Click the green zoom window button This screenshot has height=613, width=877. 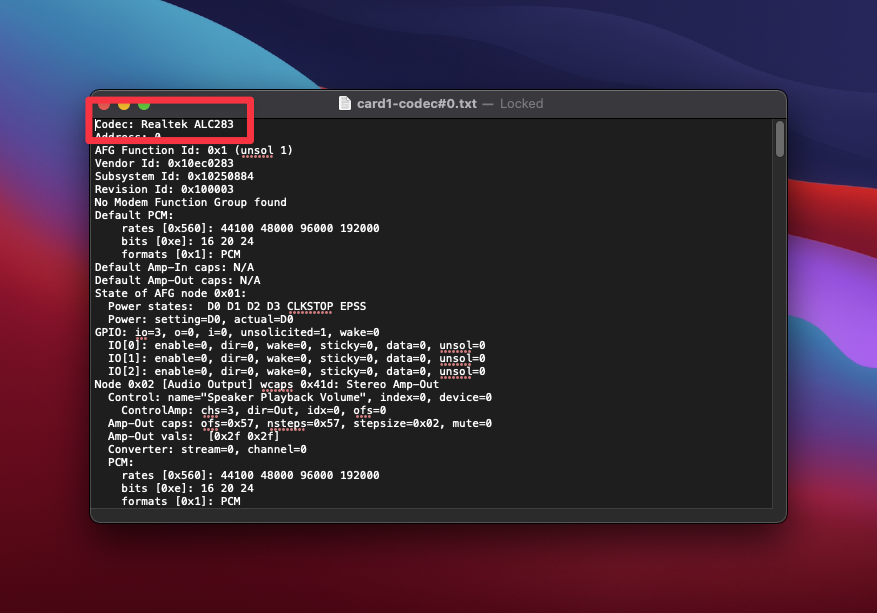(x=144, y=105)
